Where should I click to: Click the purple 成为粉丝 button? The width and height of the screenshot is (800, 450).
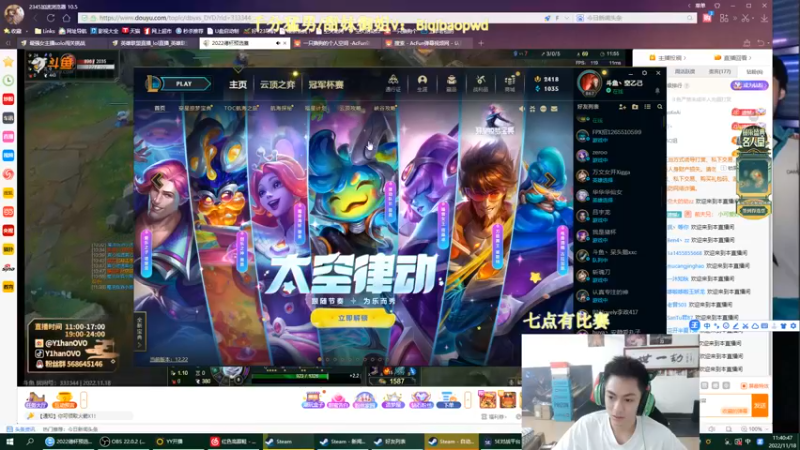tap(748, 86)
